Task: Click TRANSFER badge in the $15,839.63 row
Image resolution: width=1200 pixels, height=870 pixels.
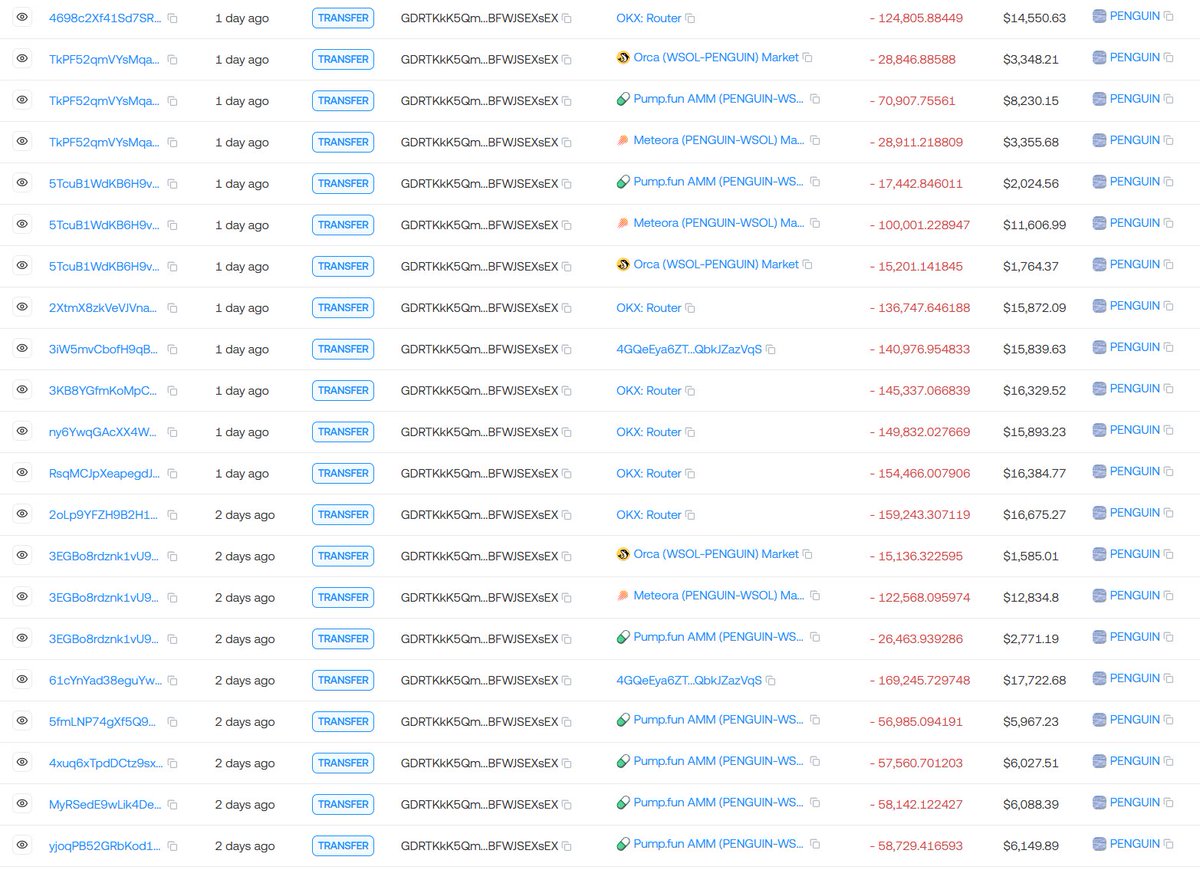Action: [343, 349]
